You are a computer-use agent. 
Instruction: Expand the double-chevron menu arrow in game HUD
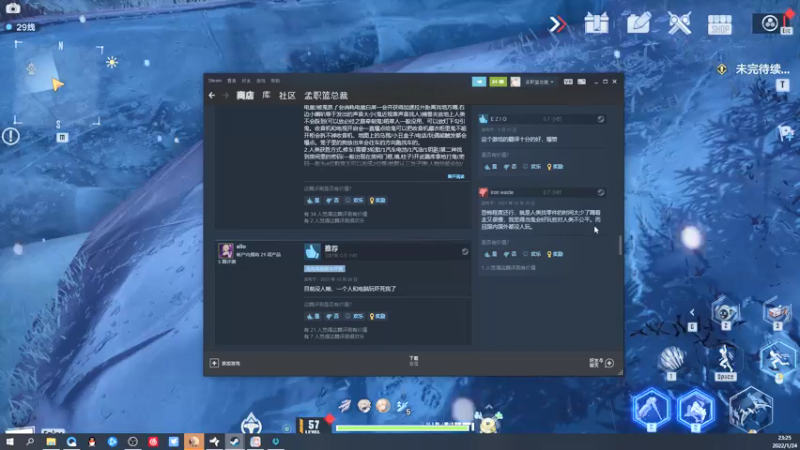pos(558,24)
